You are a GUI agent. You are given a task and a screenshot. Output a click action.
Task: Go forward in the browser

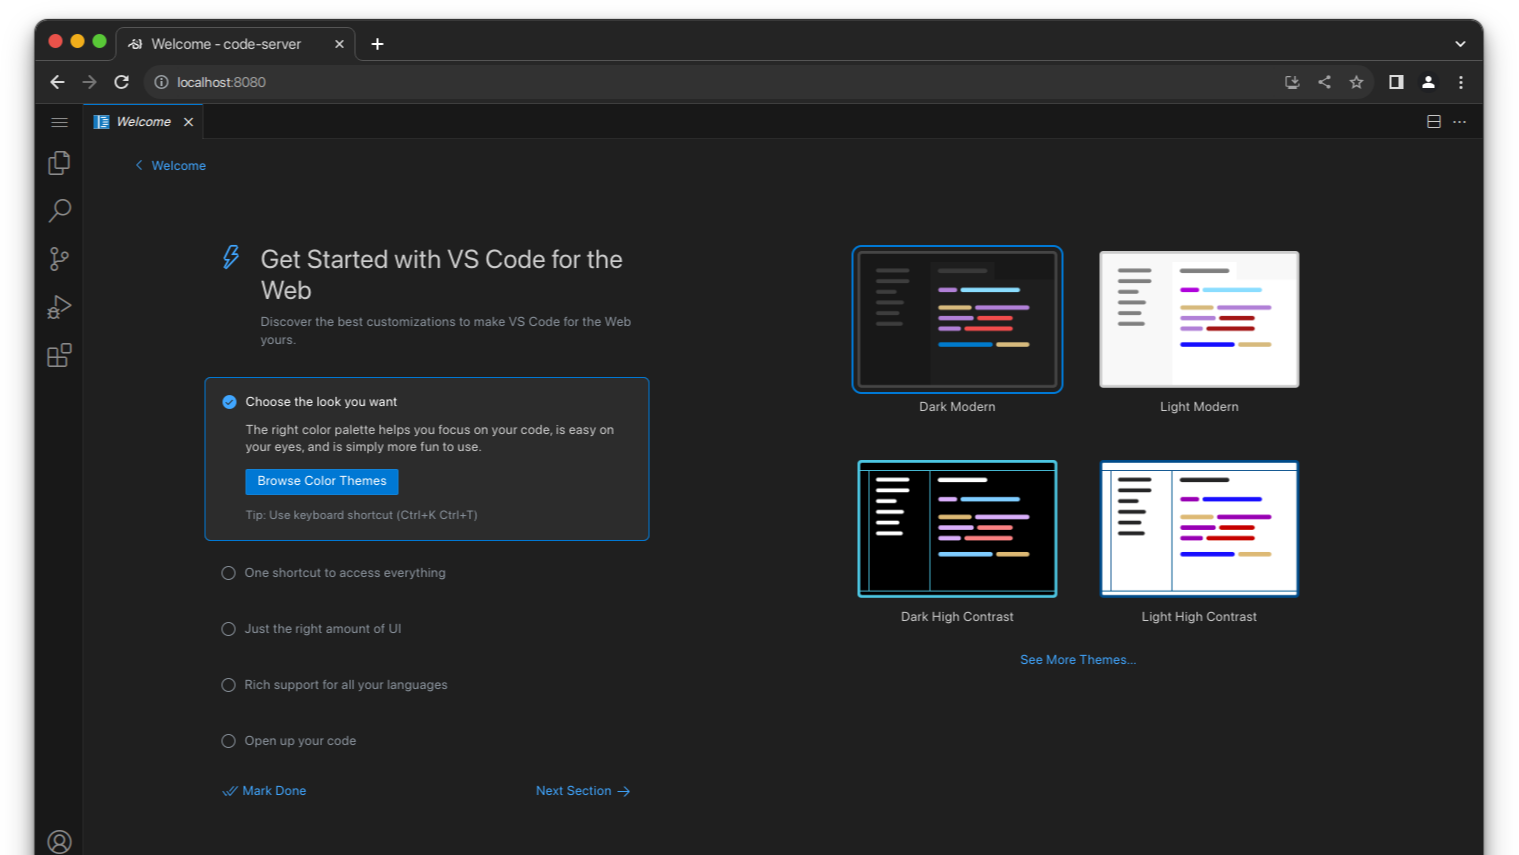pos(89,82)
